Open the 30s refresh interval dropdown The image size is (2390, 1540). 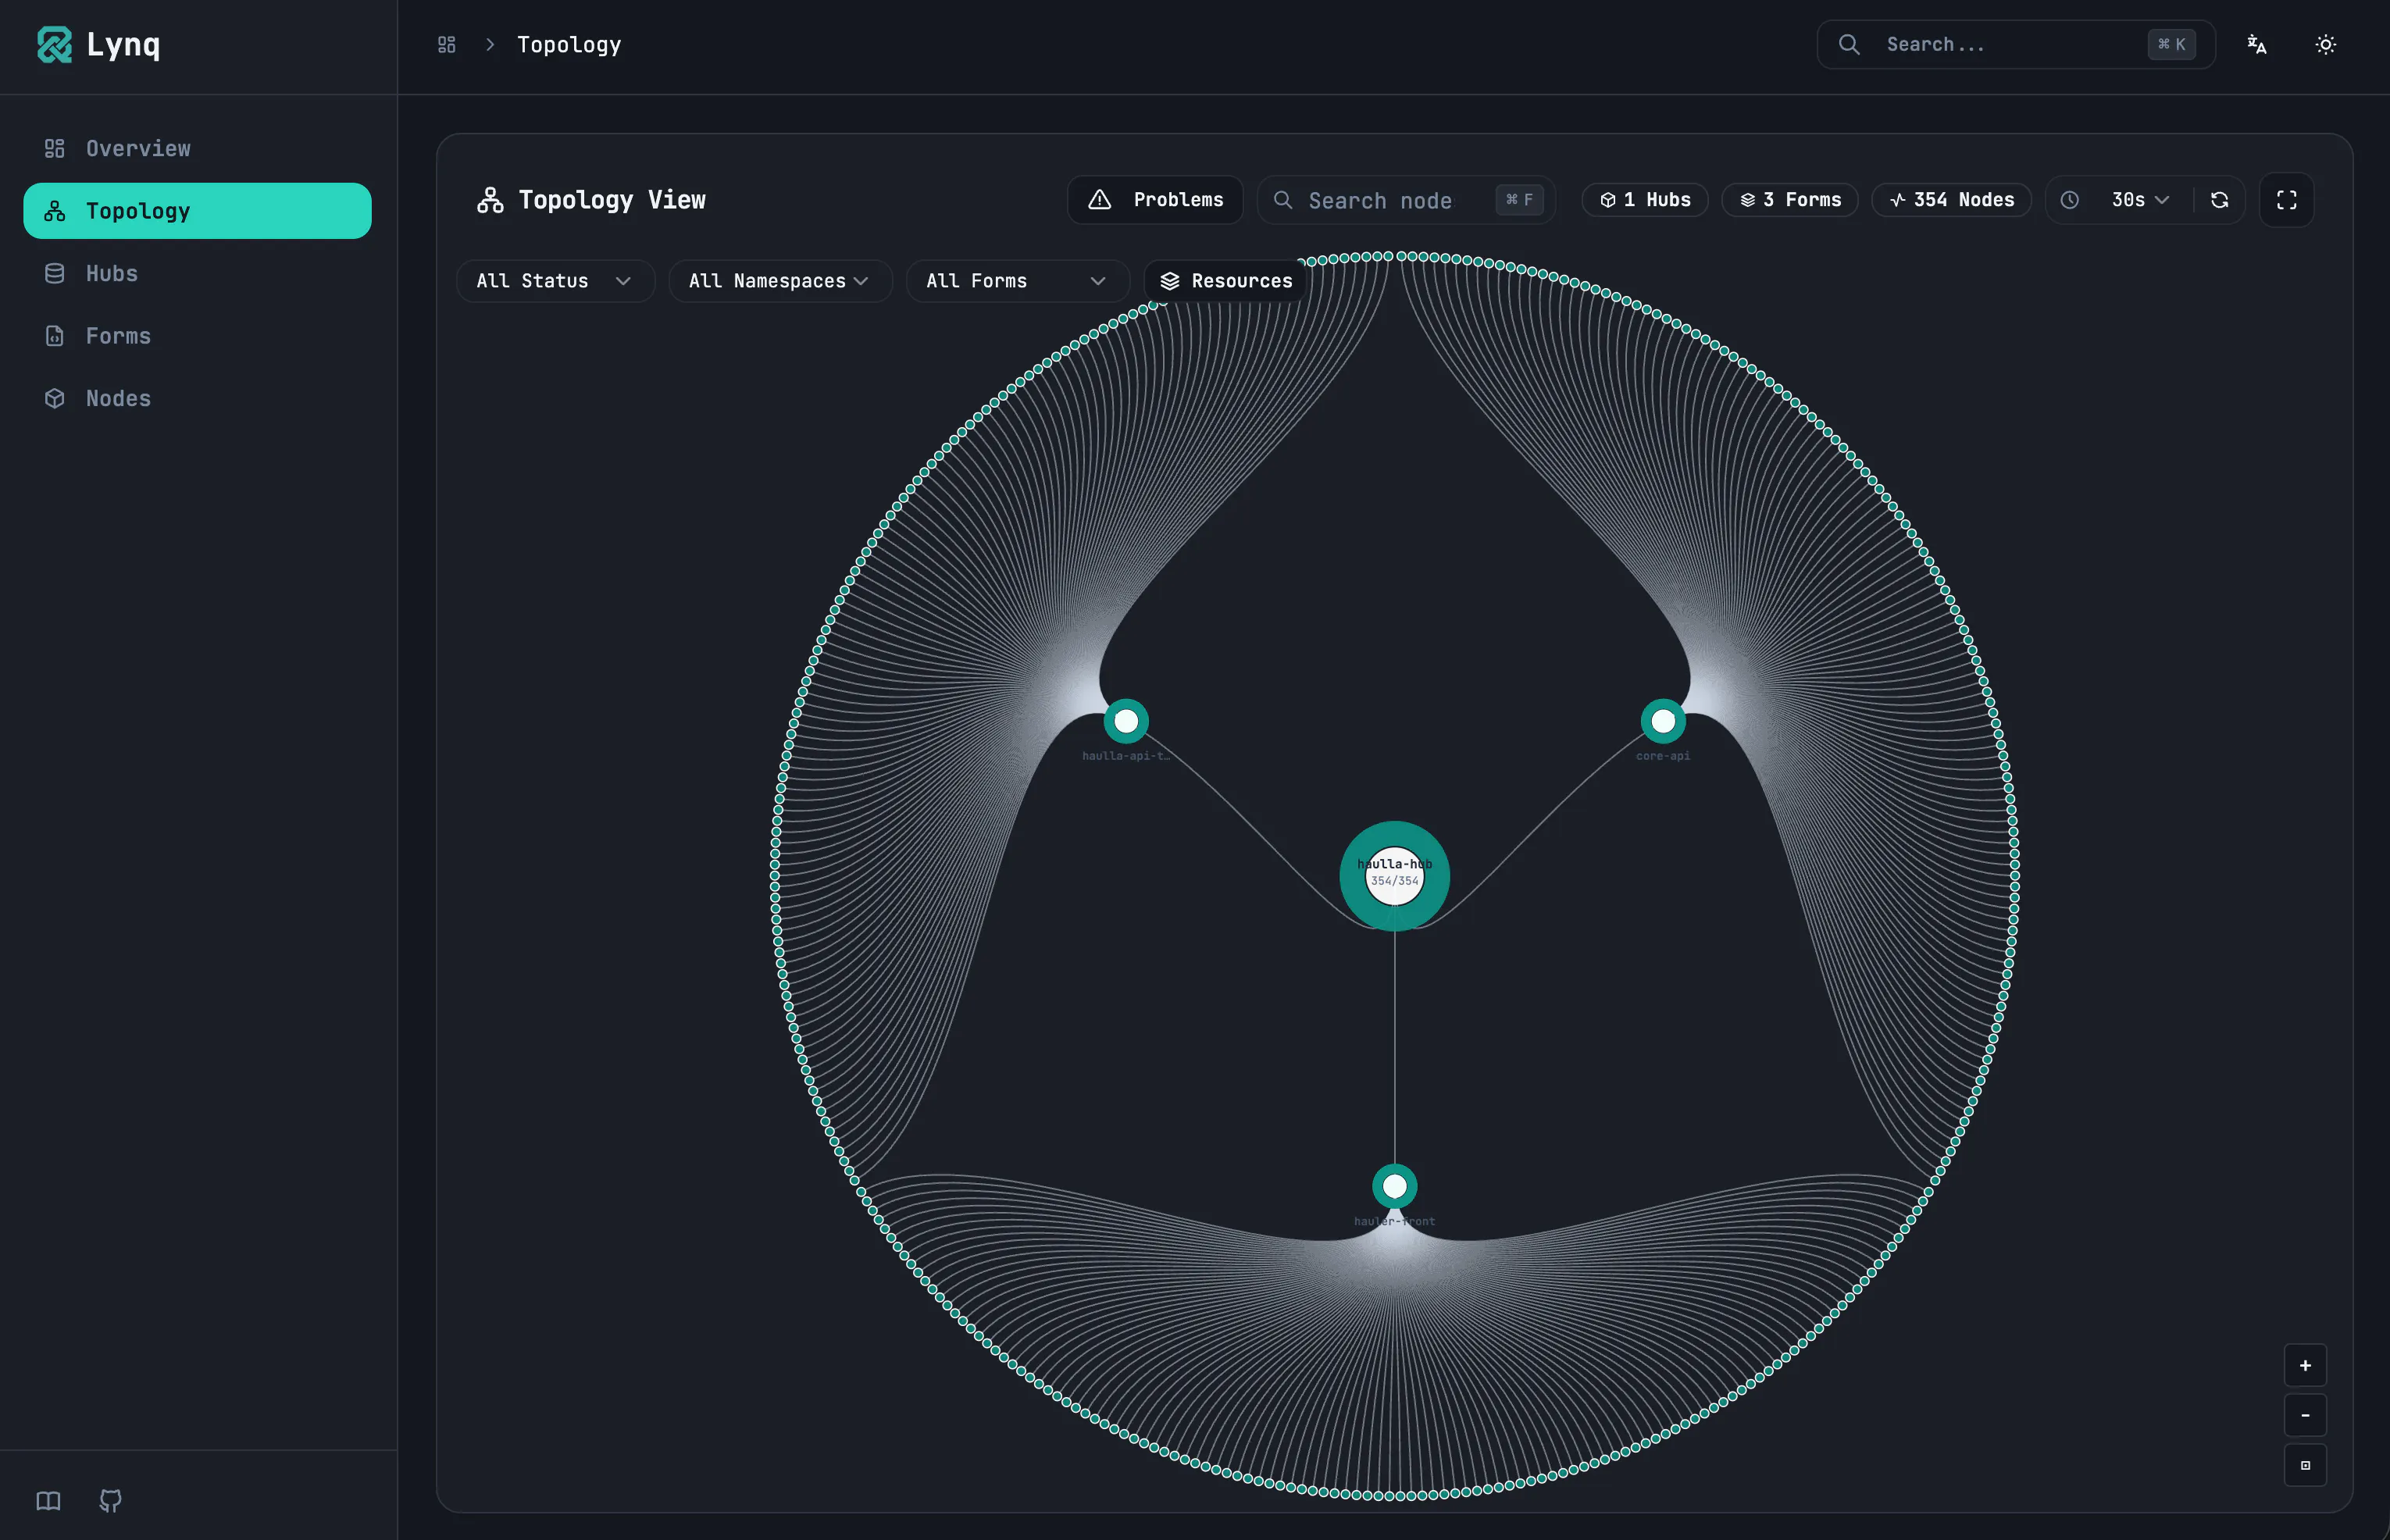(2139, 200)
